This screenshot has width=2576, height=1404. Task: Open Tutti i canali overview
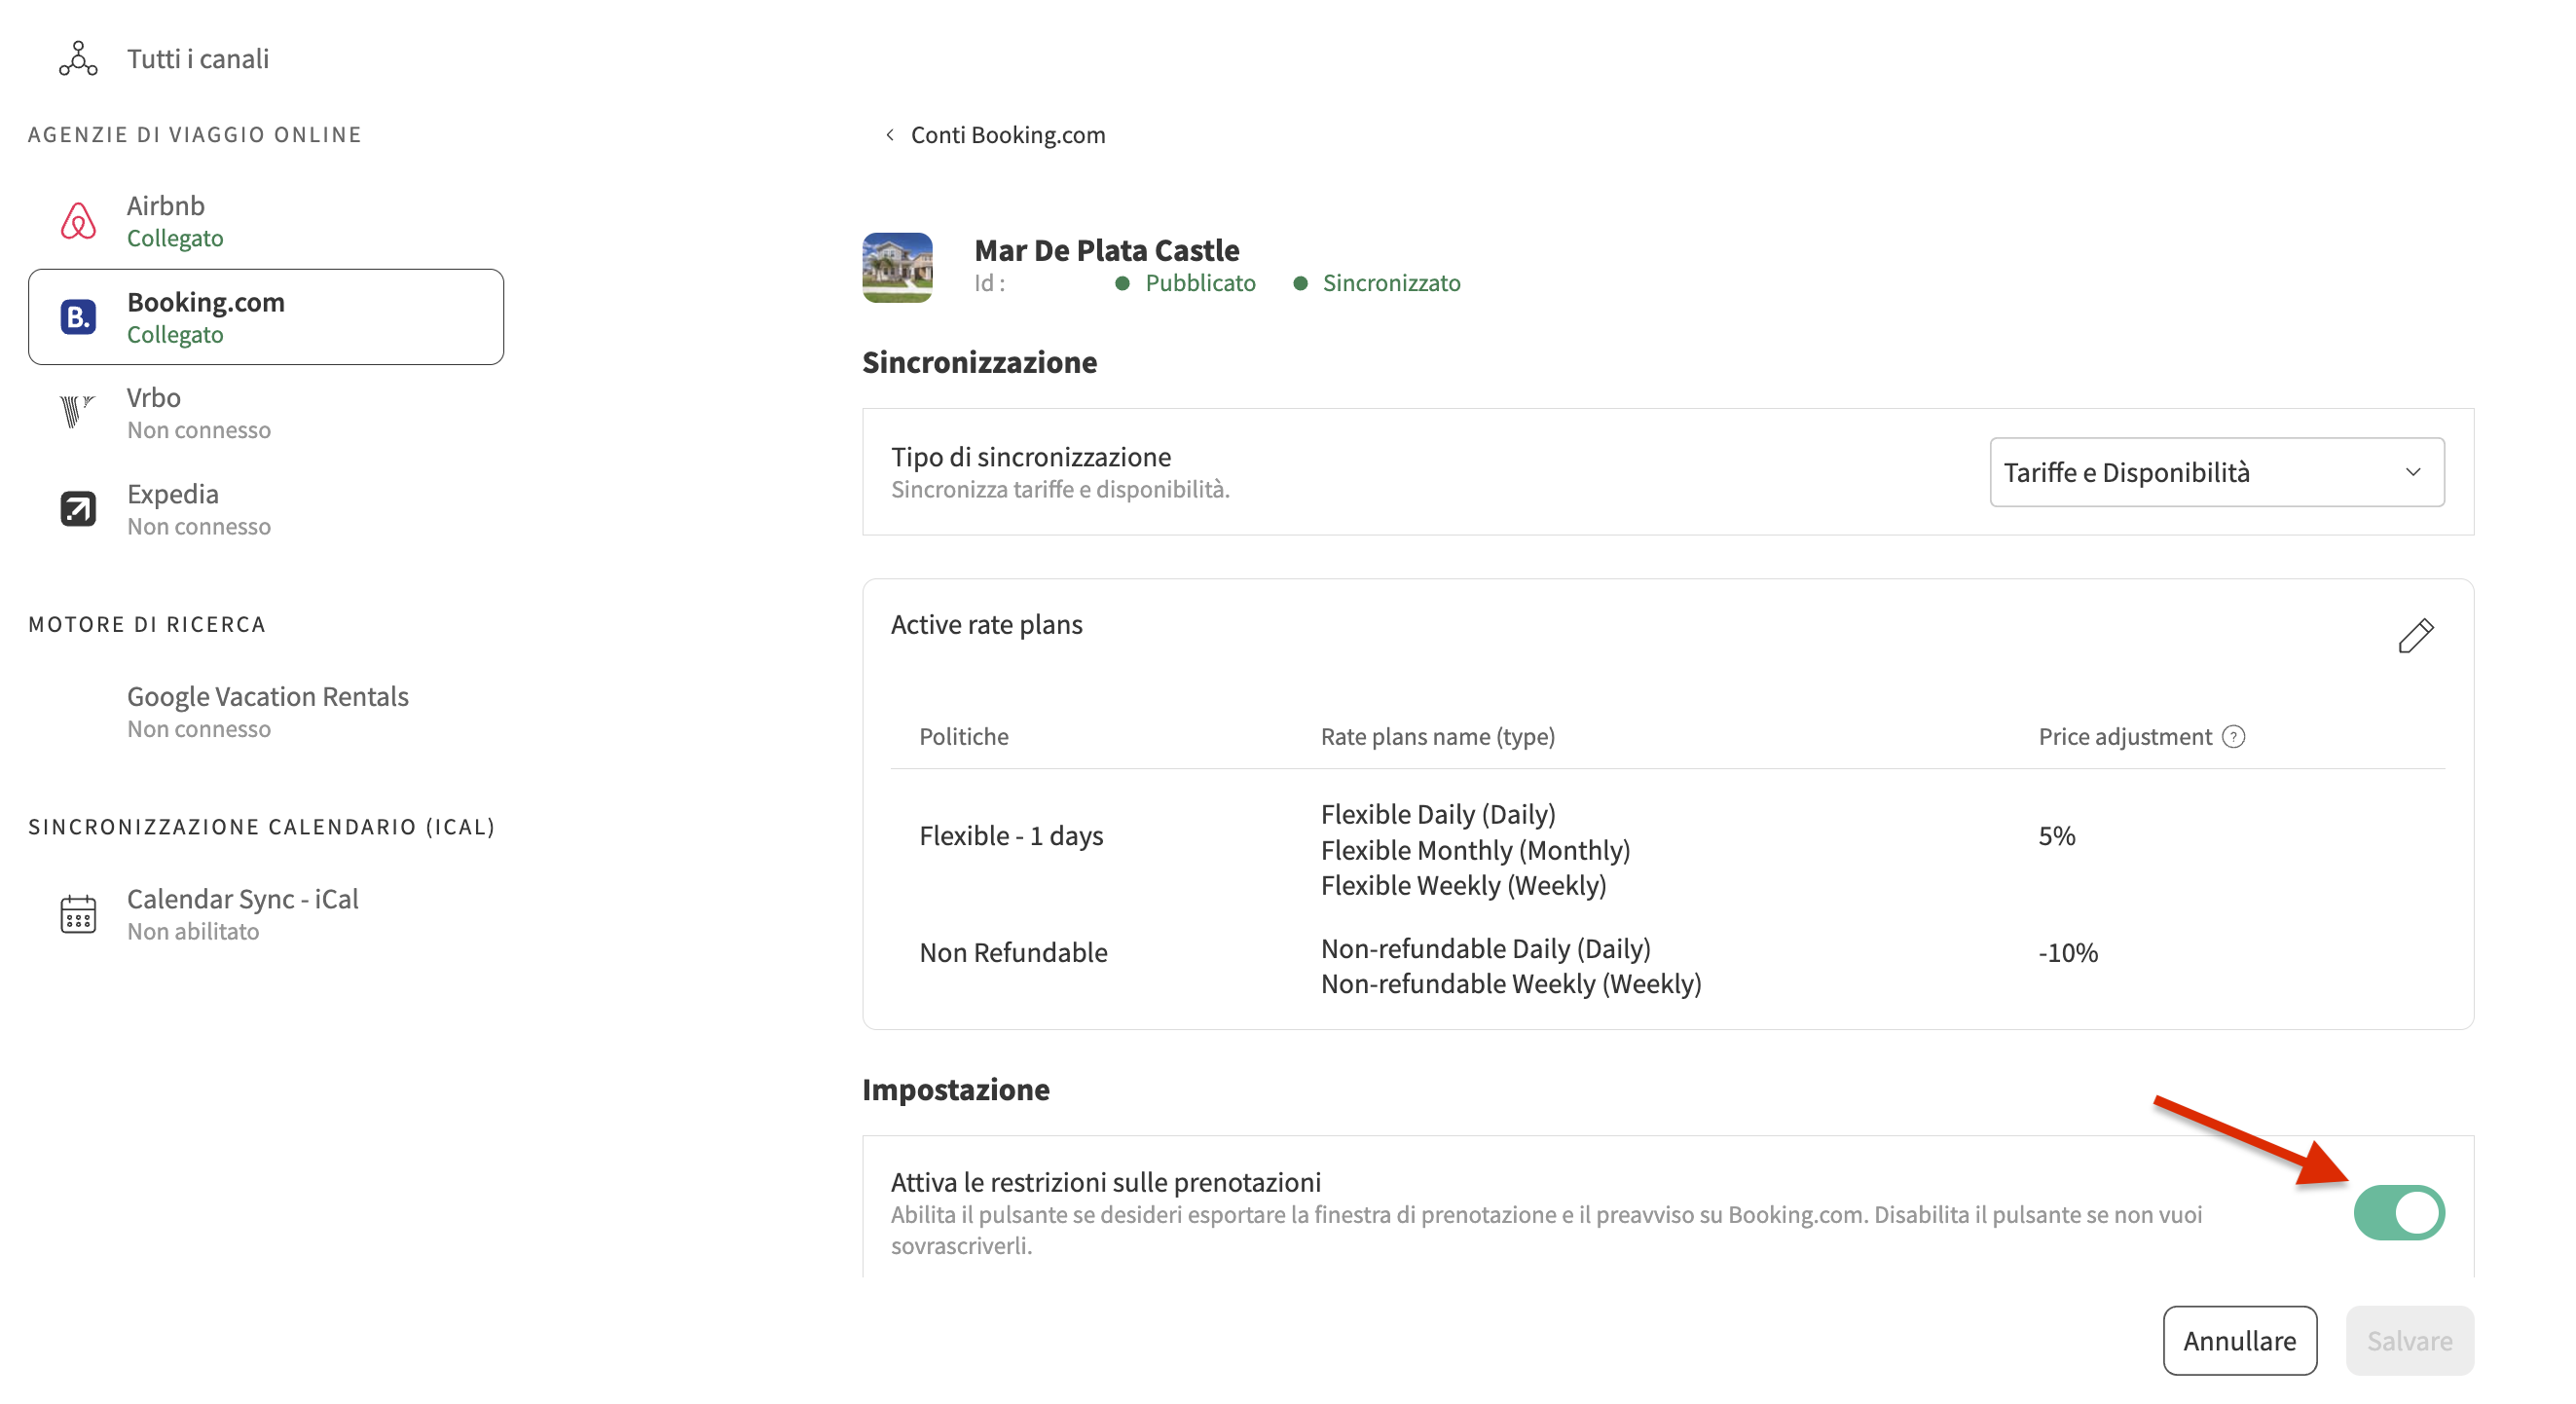[198, 59]
